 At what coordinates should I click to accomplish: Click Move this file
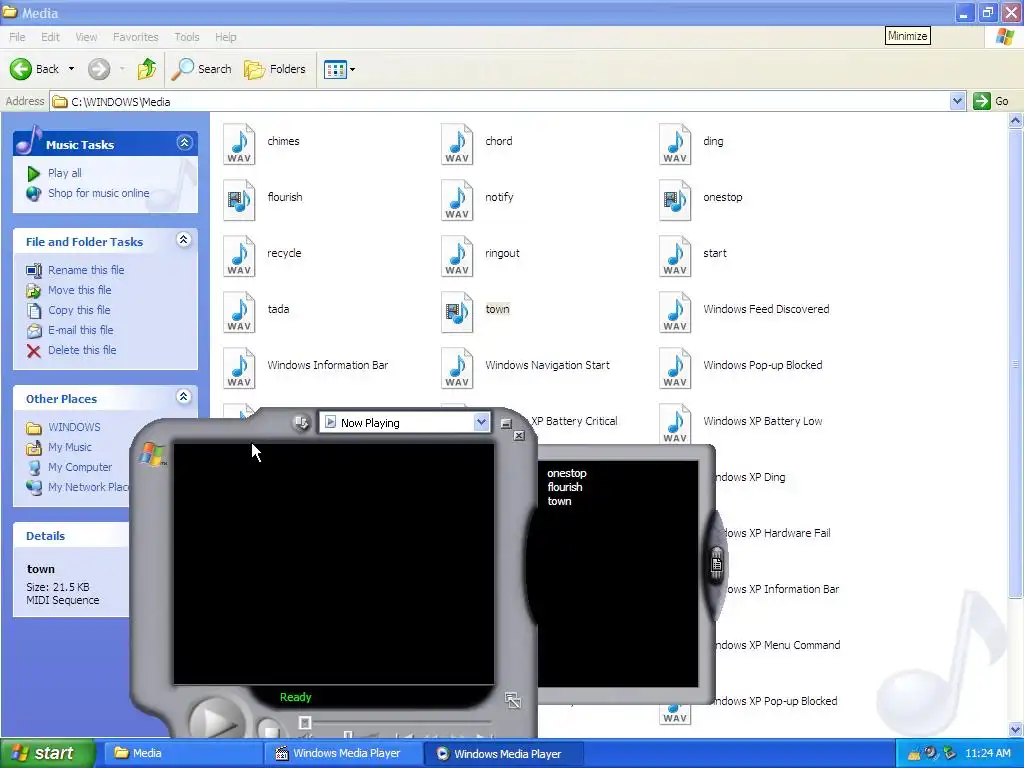(x=80, y=290)
